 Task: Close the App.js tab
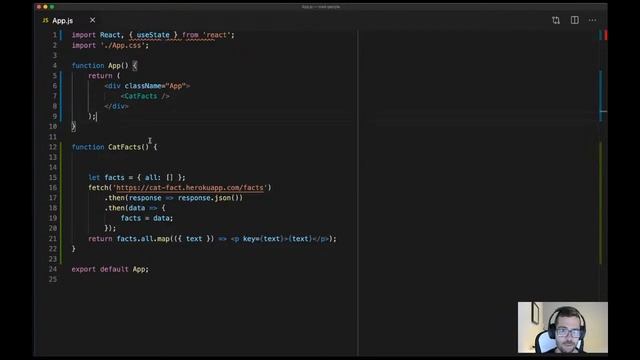pyautogui.click(x=93, y=20)
